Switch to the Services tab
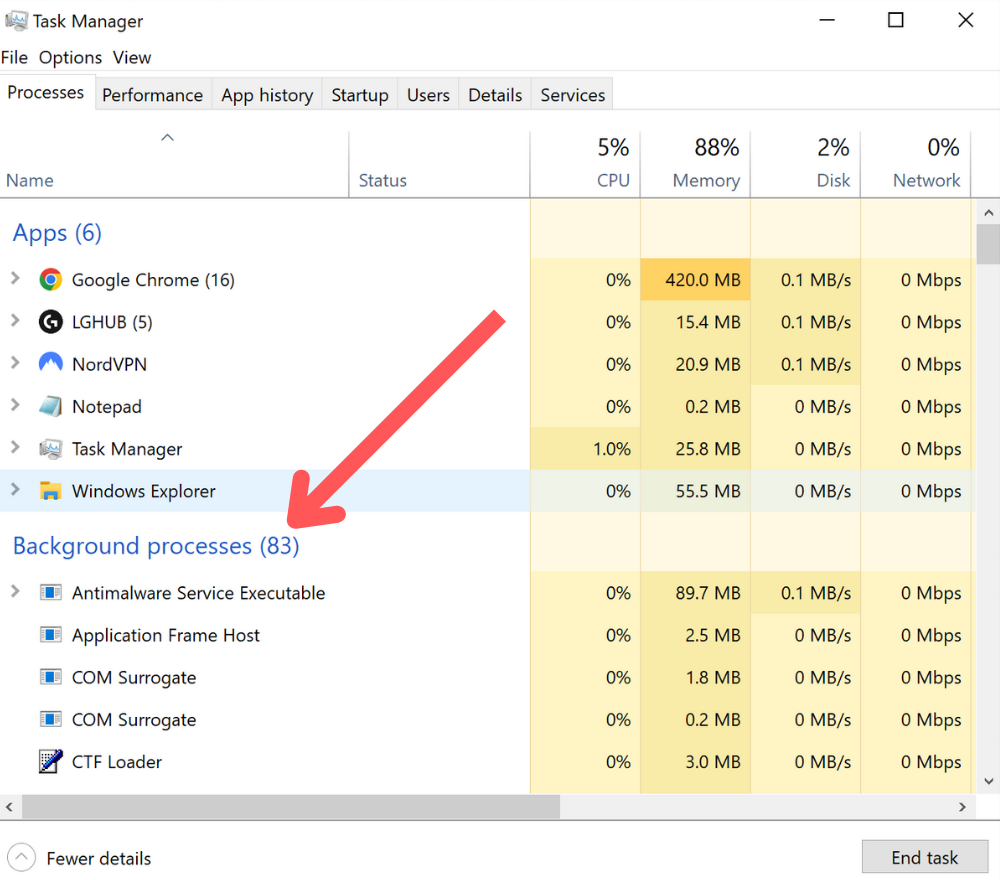1000x880 pixels. (x=573, y=95)
